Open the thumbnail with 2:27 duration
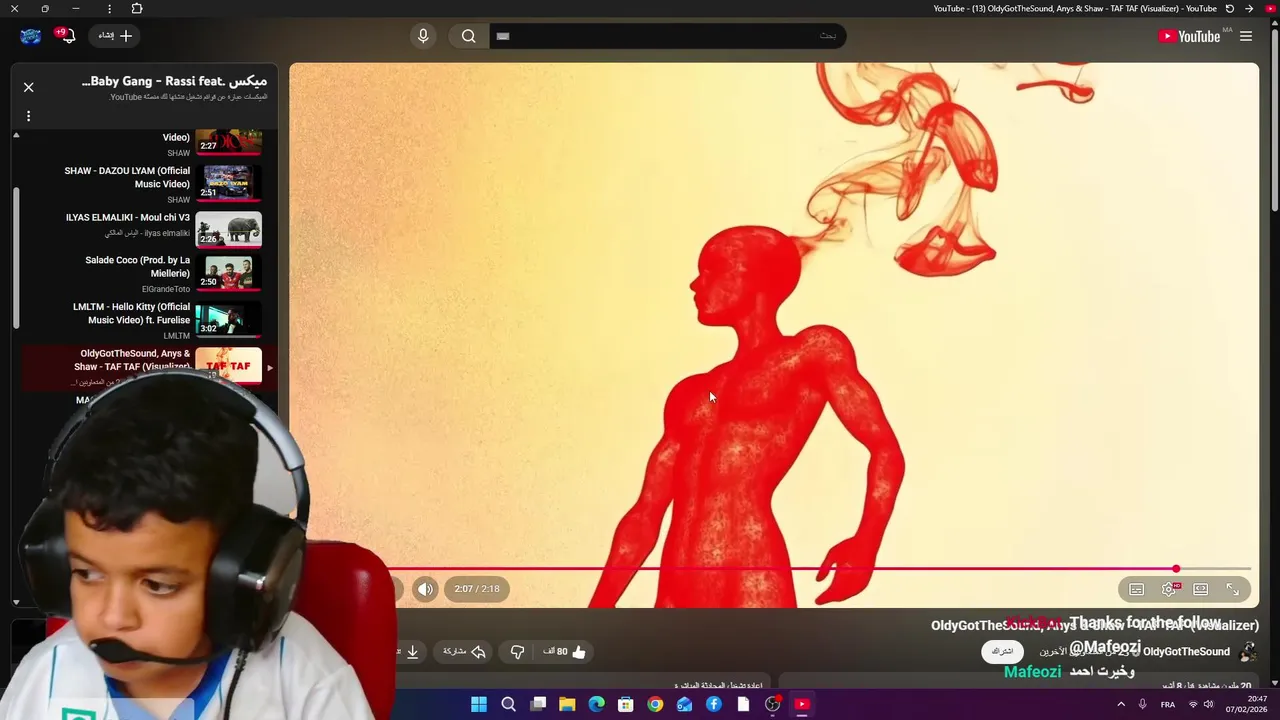 pyautogui.click(x=229, y=142)
